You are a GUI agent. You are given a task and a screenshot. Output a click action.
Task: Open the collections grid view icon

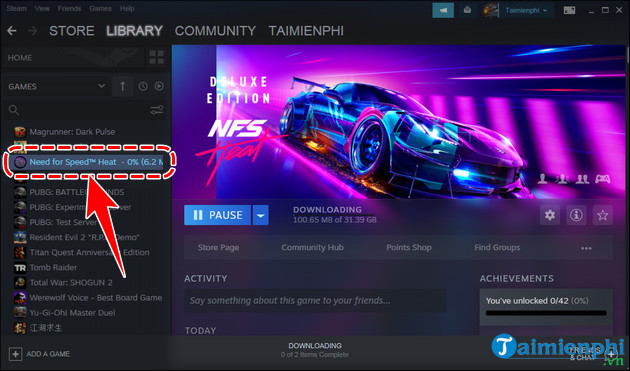click(x=156, y=57)
